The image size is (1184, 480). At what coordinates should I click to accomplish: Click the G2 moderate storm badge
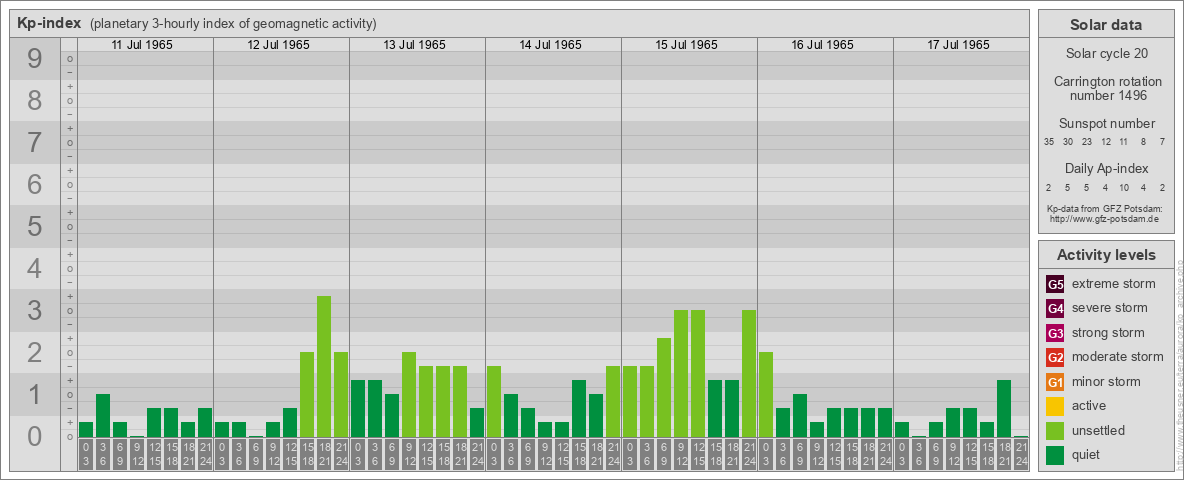click(x=1055, y=357)
